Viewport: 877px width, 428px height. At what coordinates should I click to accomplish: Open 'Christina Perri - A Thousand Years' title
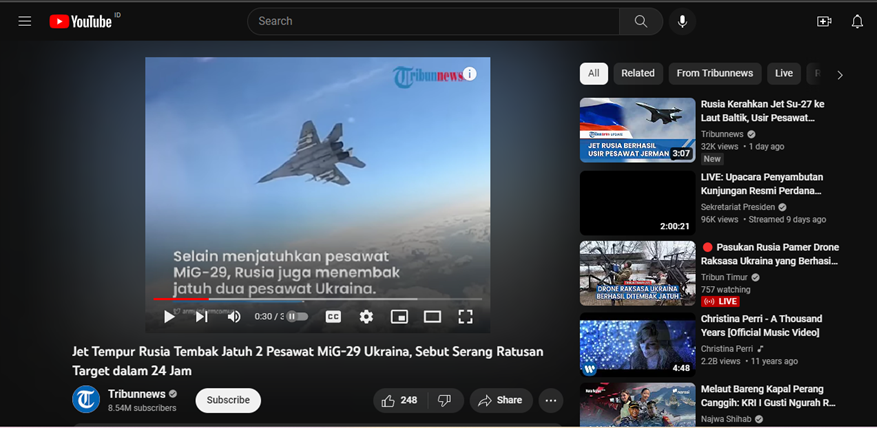[x=761, y=326]
